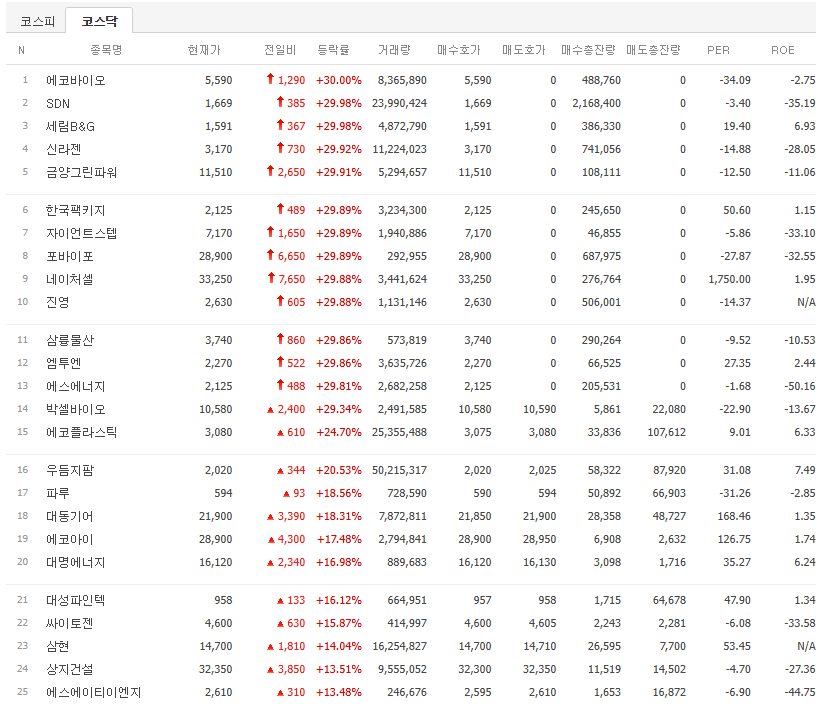Select the 싸이토젠 stock name
The width and height of the screenshot is (835, 709).
pos(70,623)
